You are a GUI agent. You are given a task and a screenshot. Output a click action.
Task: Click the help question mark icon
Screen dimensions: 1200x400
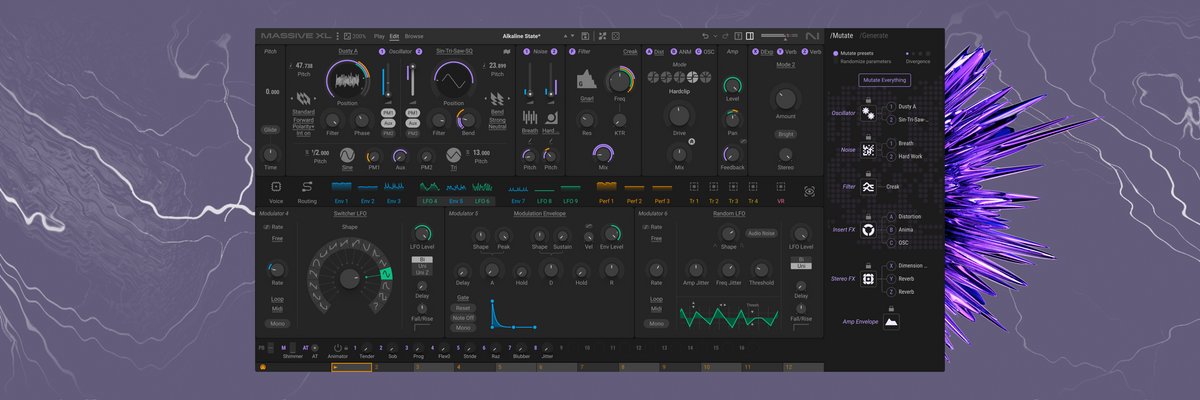(x=738, y=36)
